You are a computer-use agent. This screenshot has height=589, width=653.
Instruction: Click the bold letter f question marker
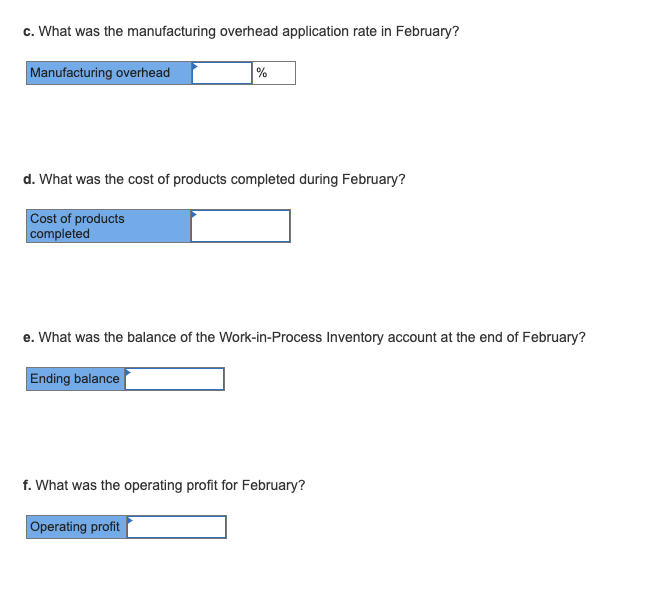[x=27, y=485]
